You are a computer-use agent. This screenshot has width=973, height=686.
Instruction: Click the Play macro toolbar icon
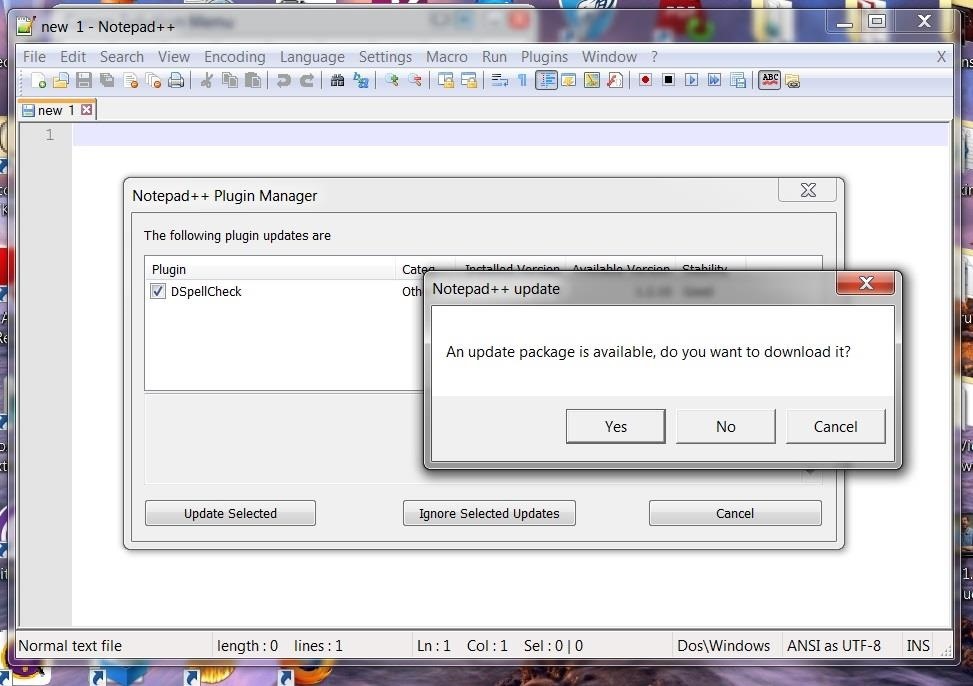click(x=691, y=81)
